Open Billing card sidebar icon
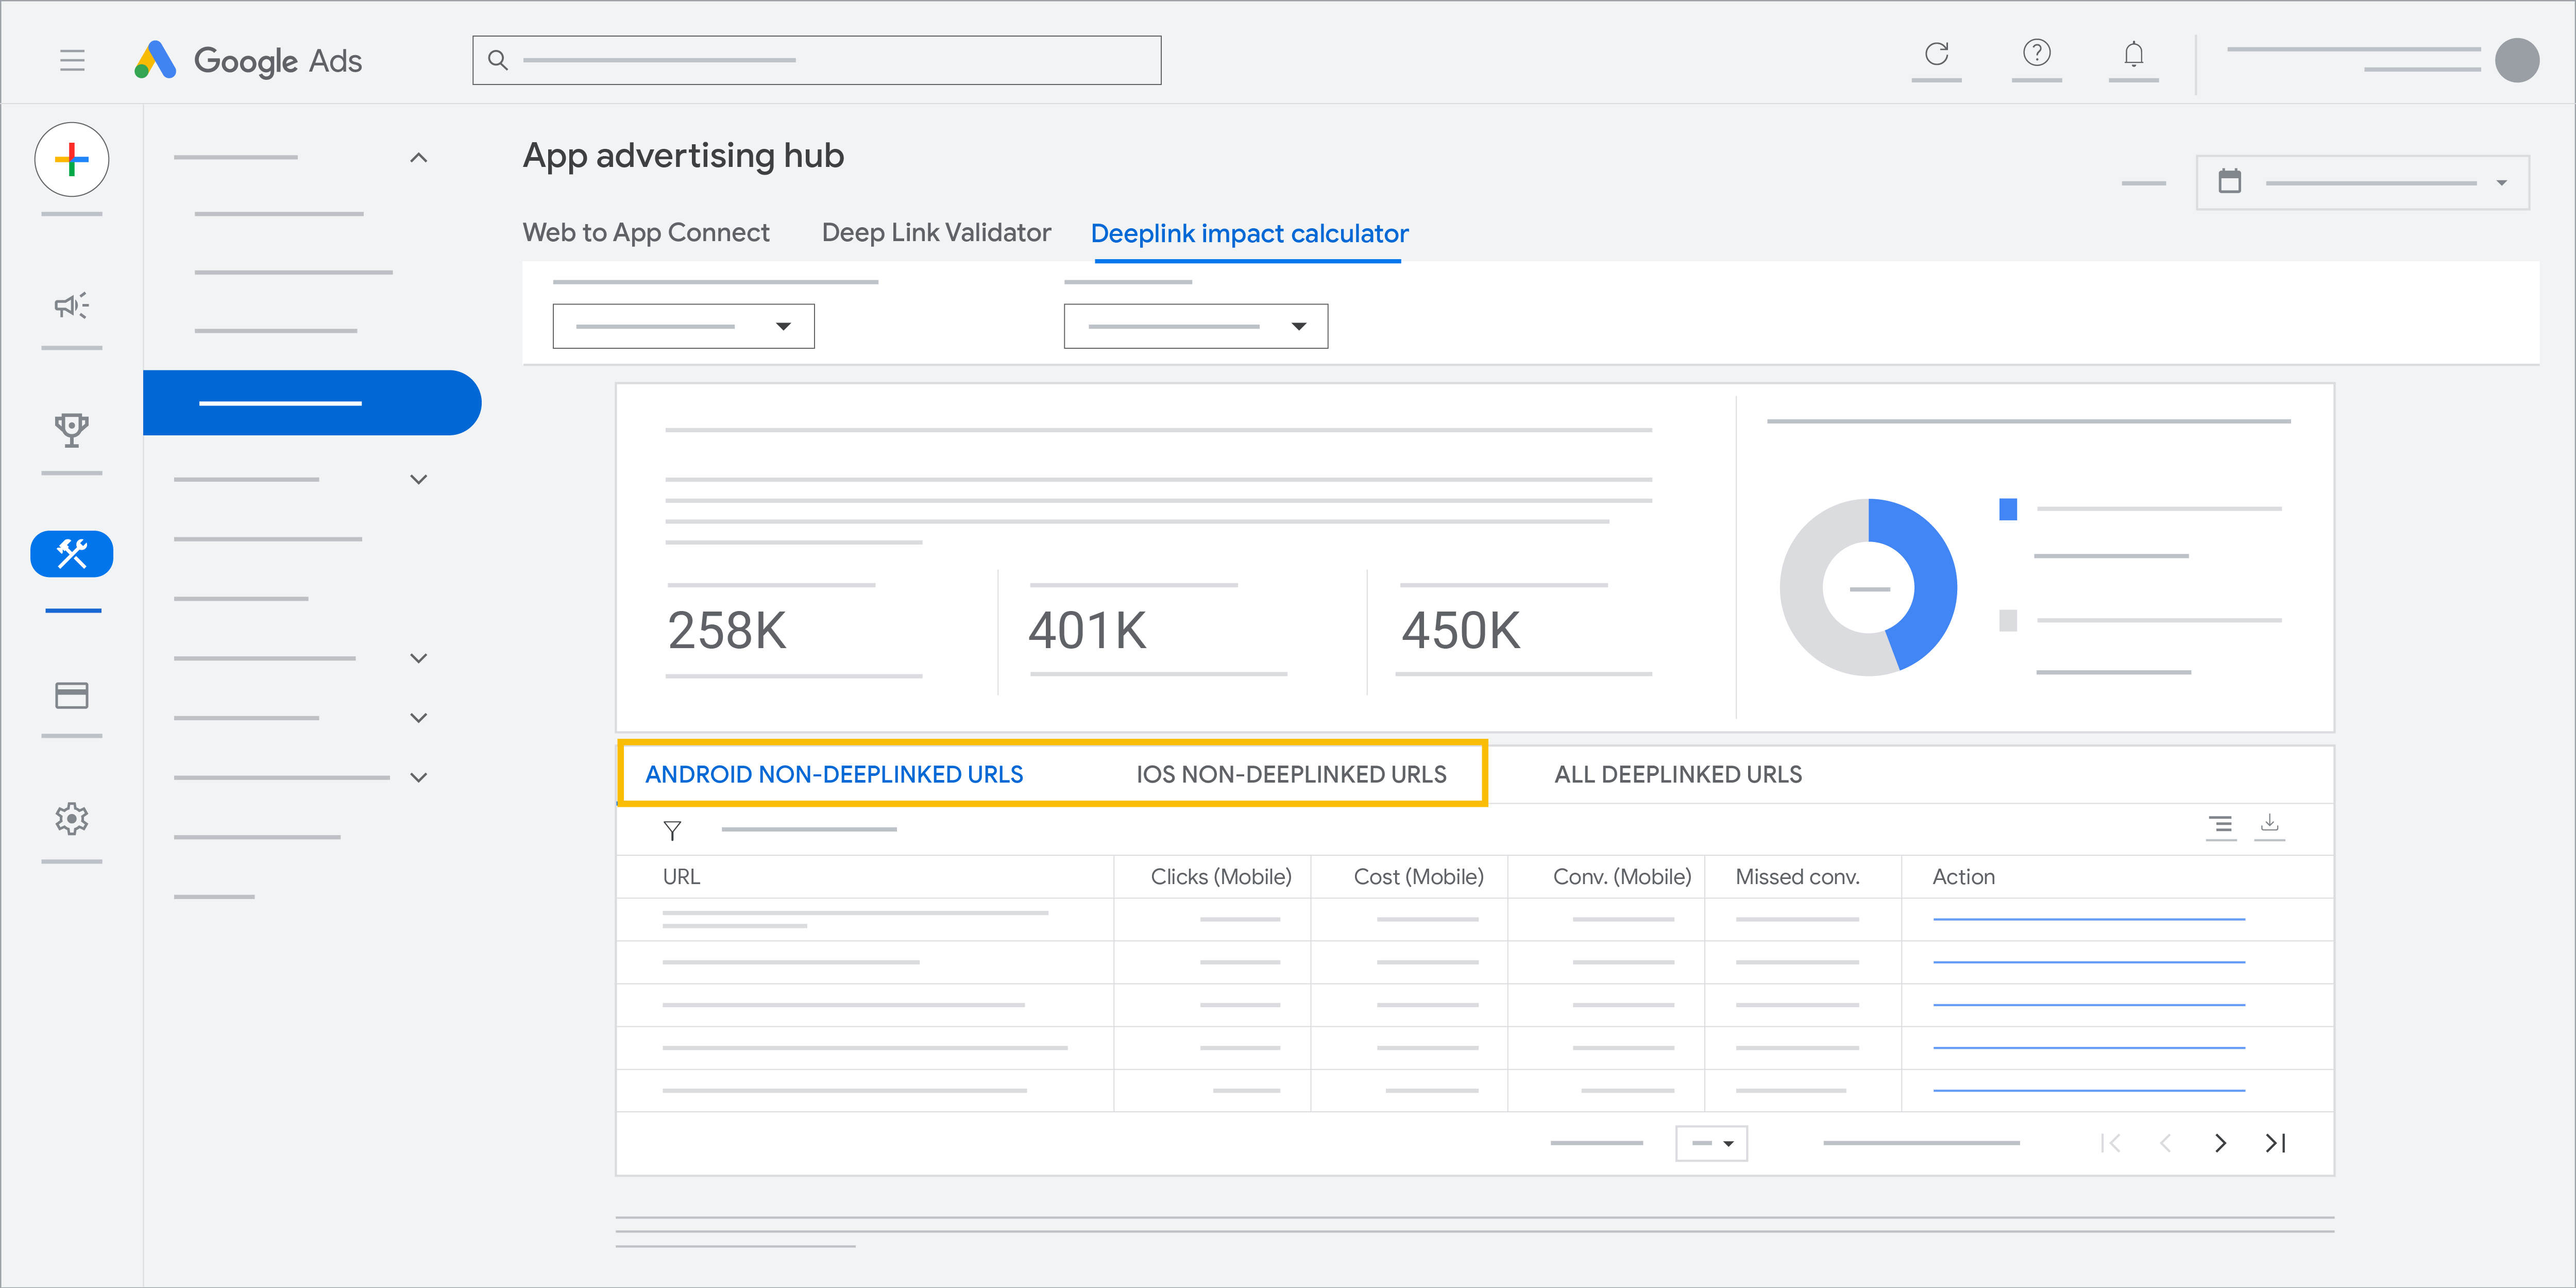Screen dimensions: 2576x1288 [x=72, y=695]
